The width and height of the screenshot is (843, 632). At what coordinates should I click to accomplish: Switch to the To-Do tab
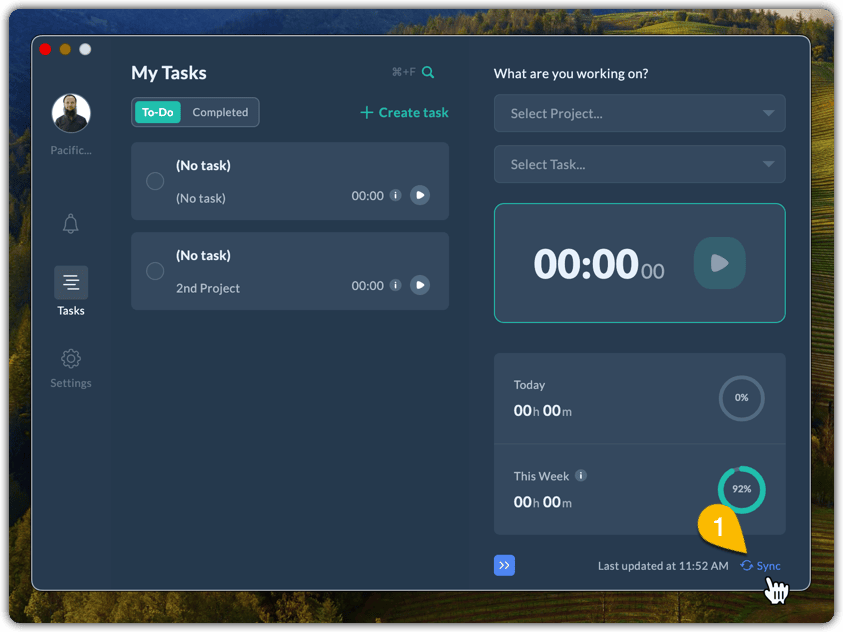(x=157, y=112)
